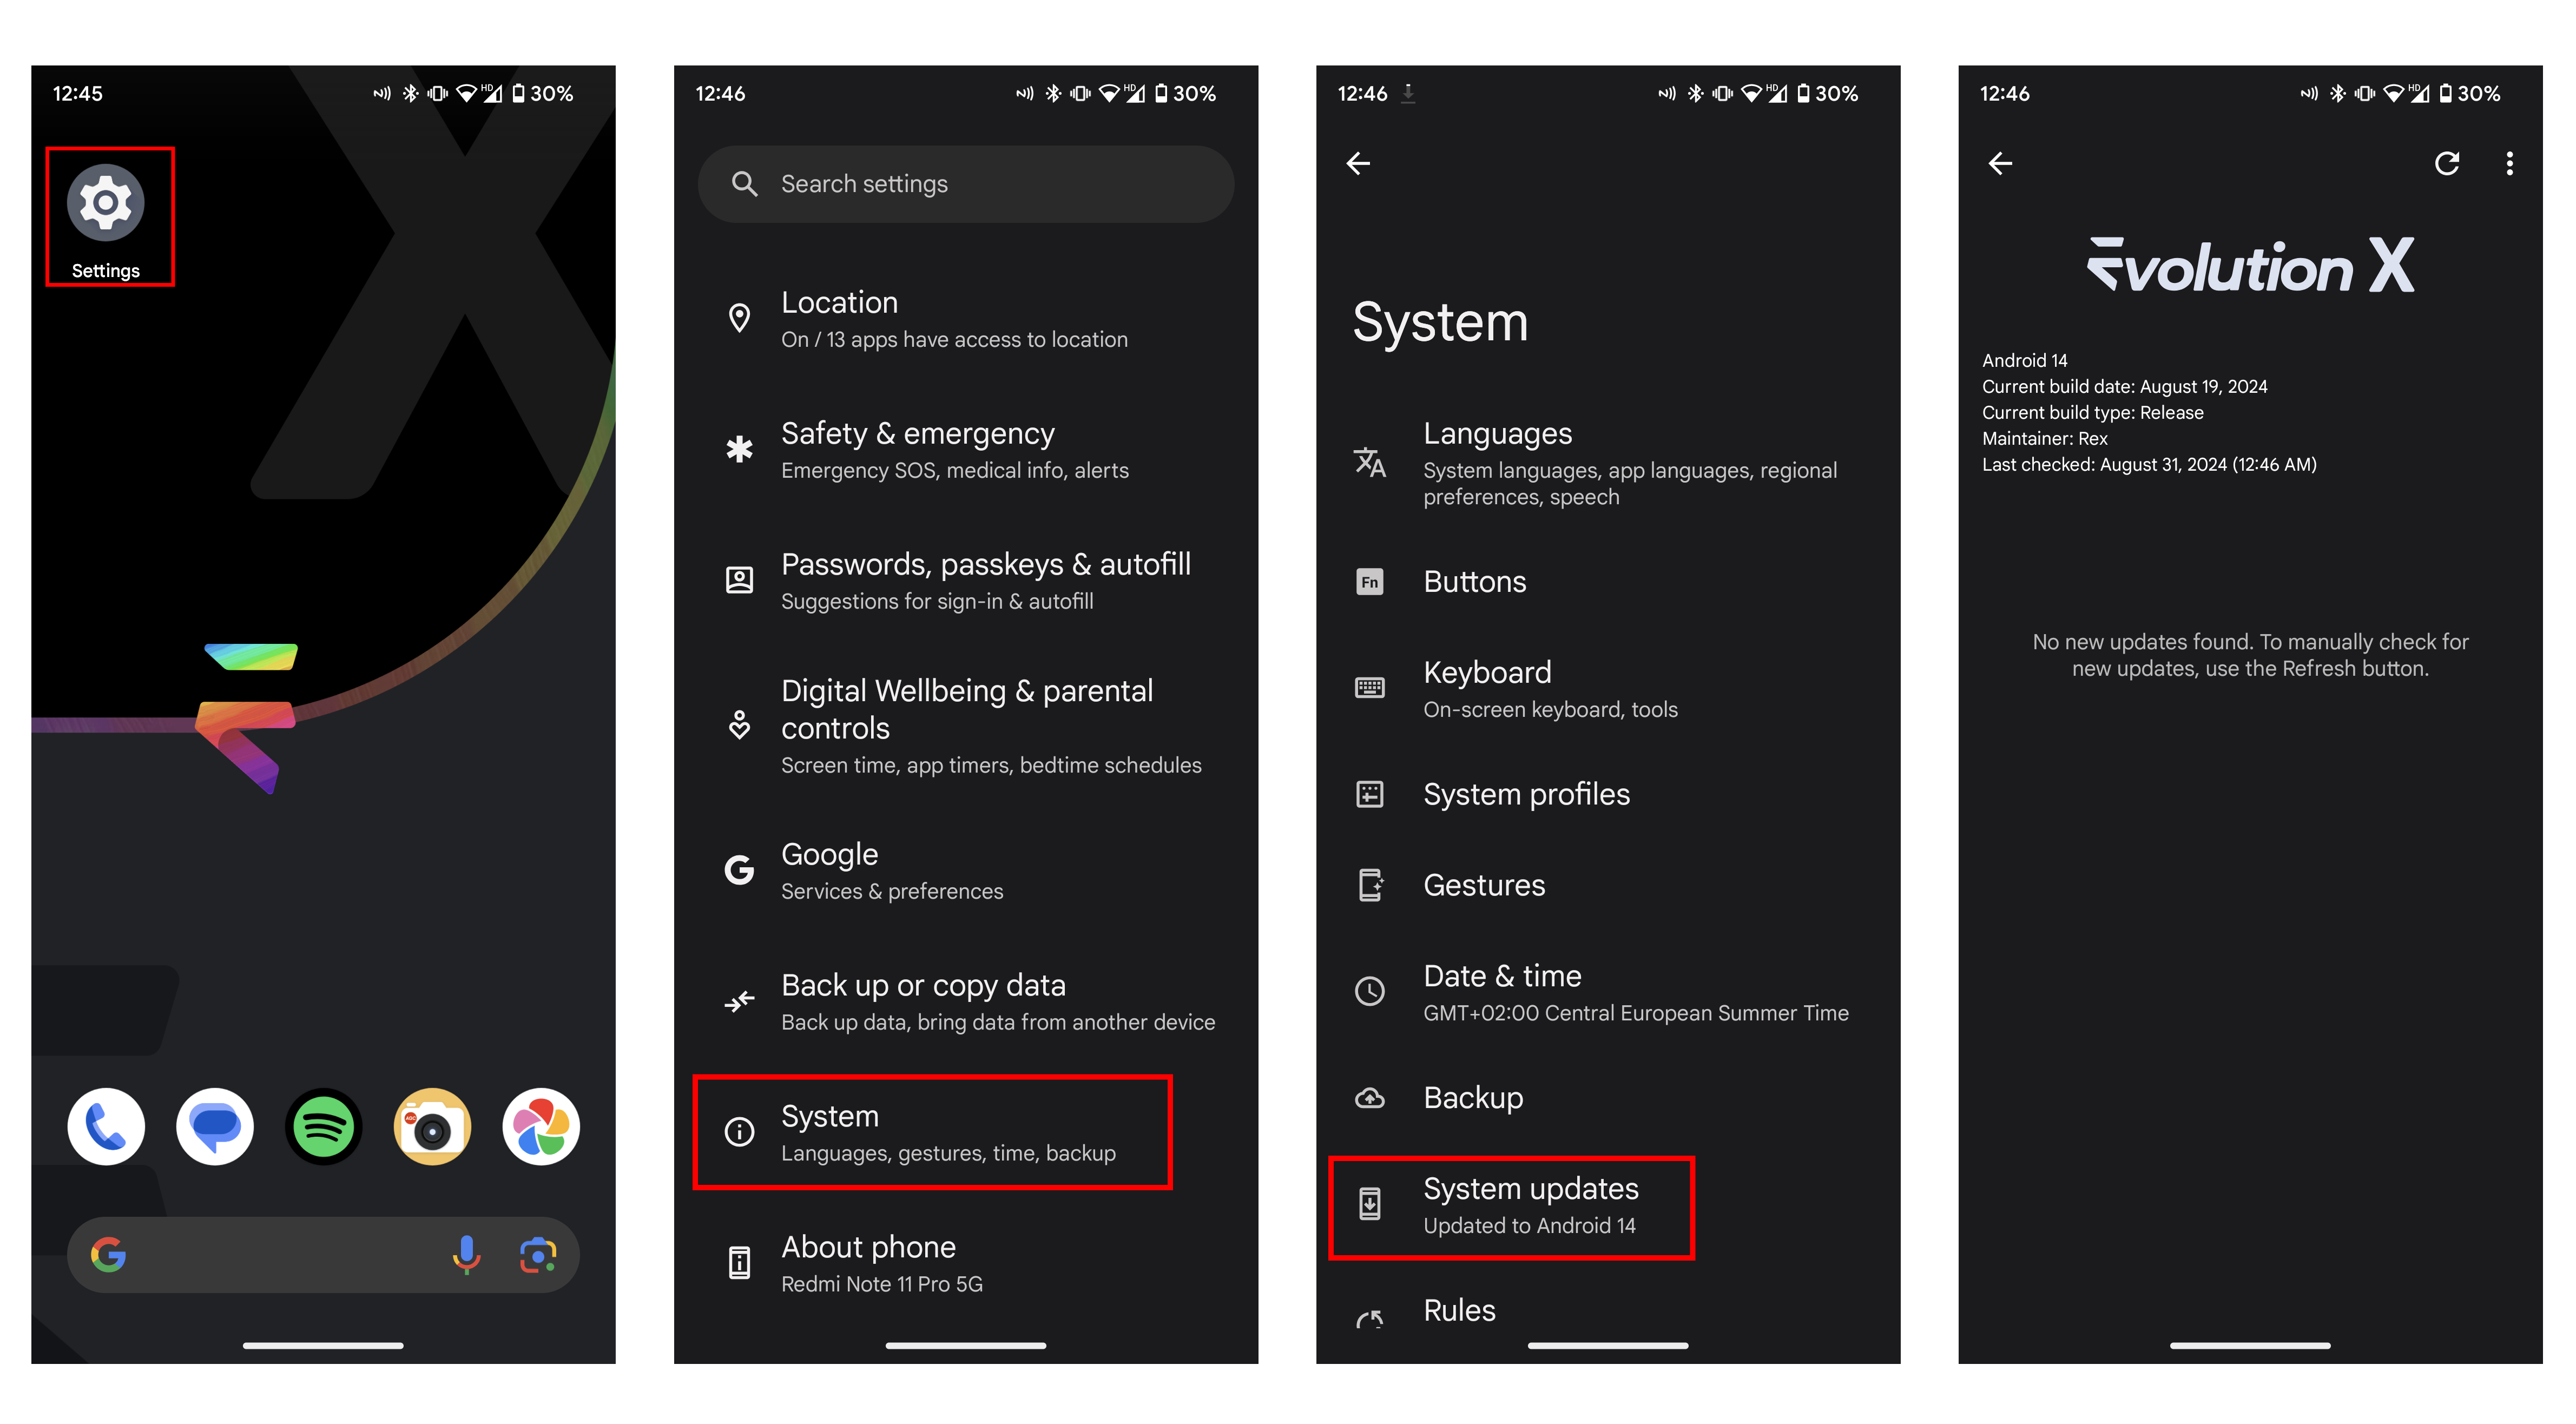This screenshot has height=1424, width=2576.
Task: Launch the Camera app
Action: pos(432,1127)
